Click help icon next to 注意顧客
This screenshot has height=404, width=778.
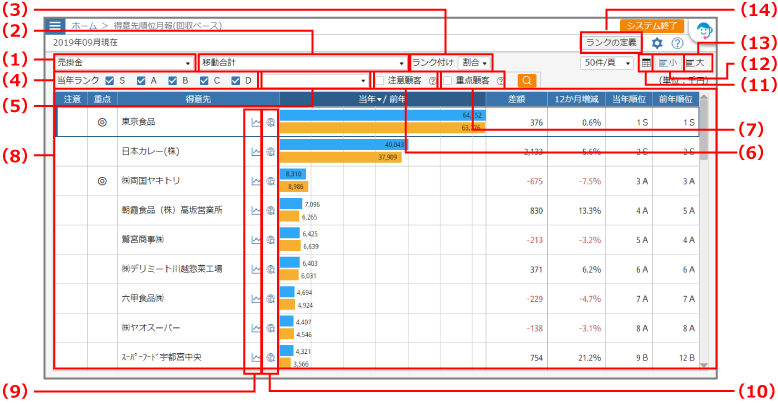click(x=432, y=81)
